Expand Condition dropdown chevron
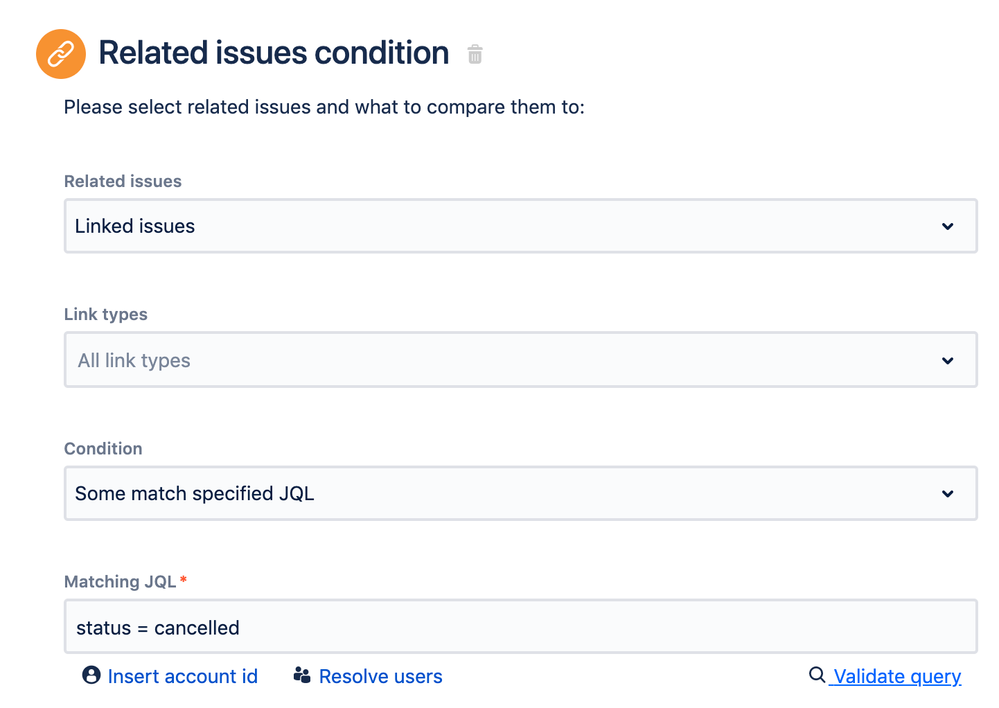The height and width of the screenshot is (708, 999). pyautogui.click(x=947, y=494)
